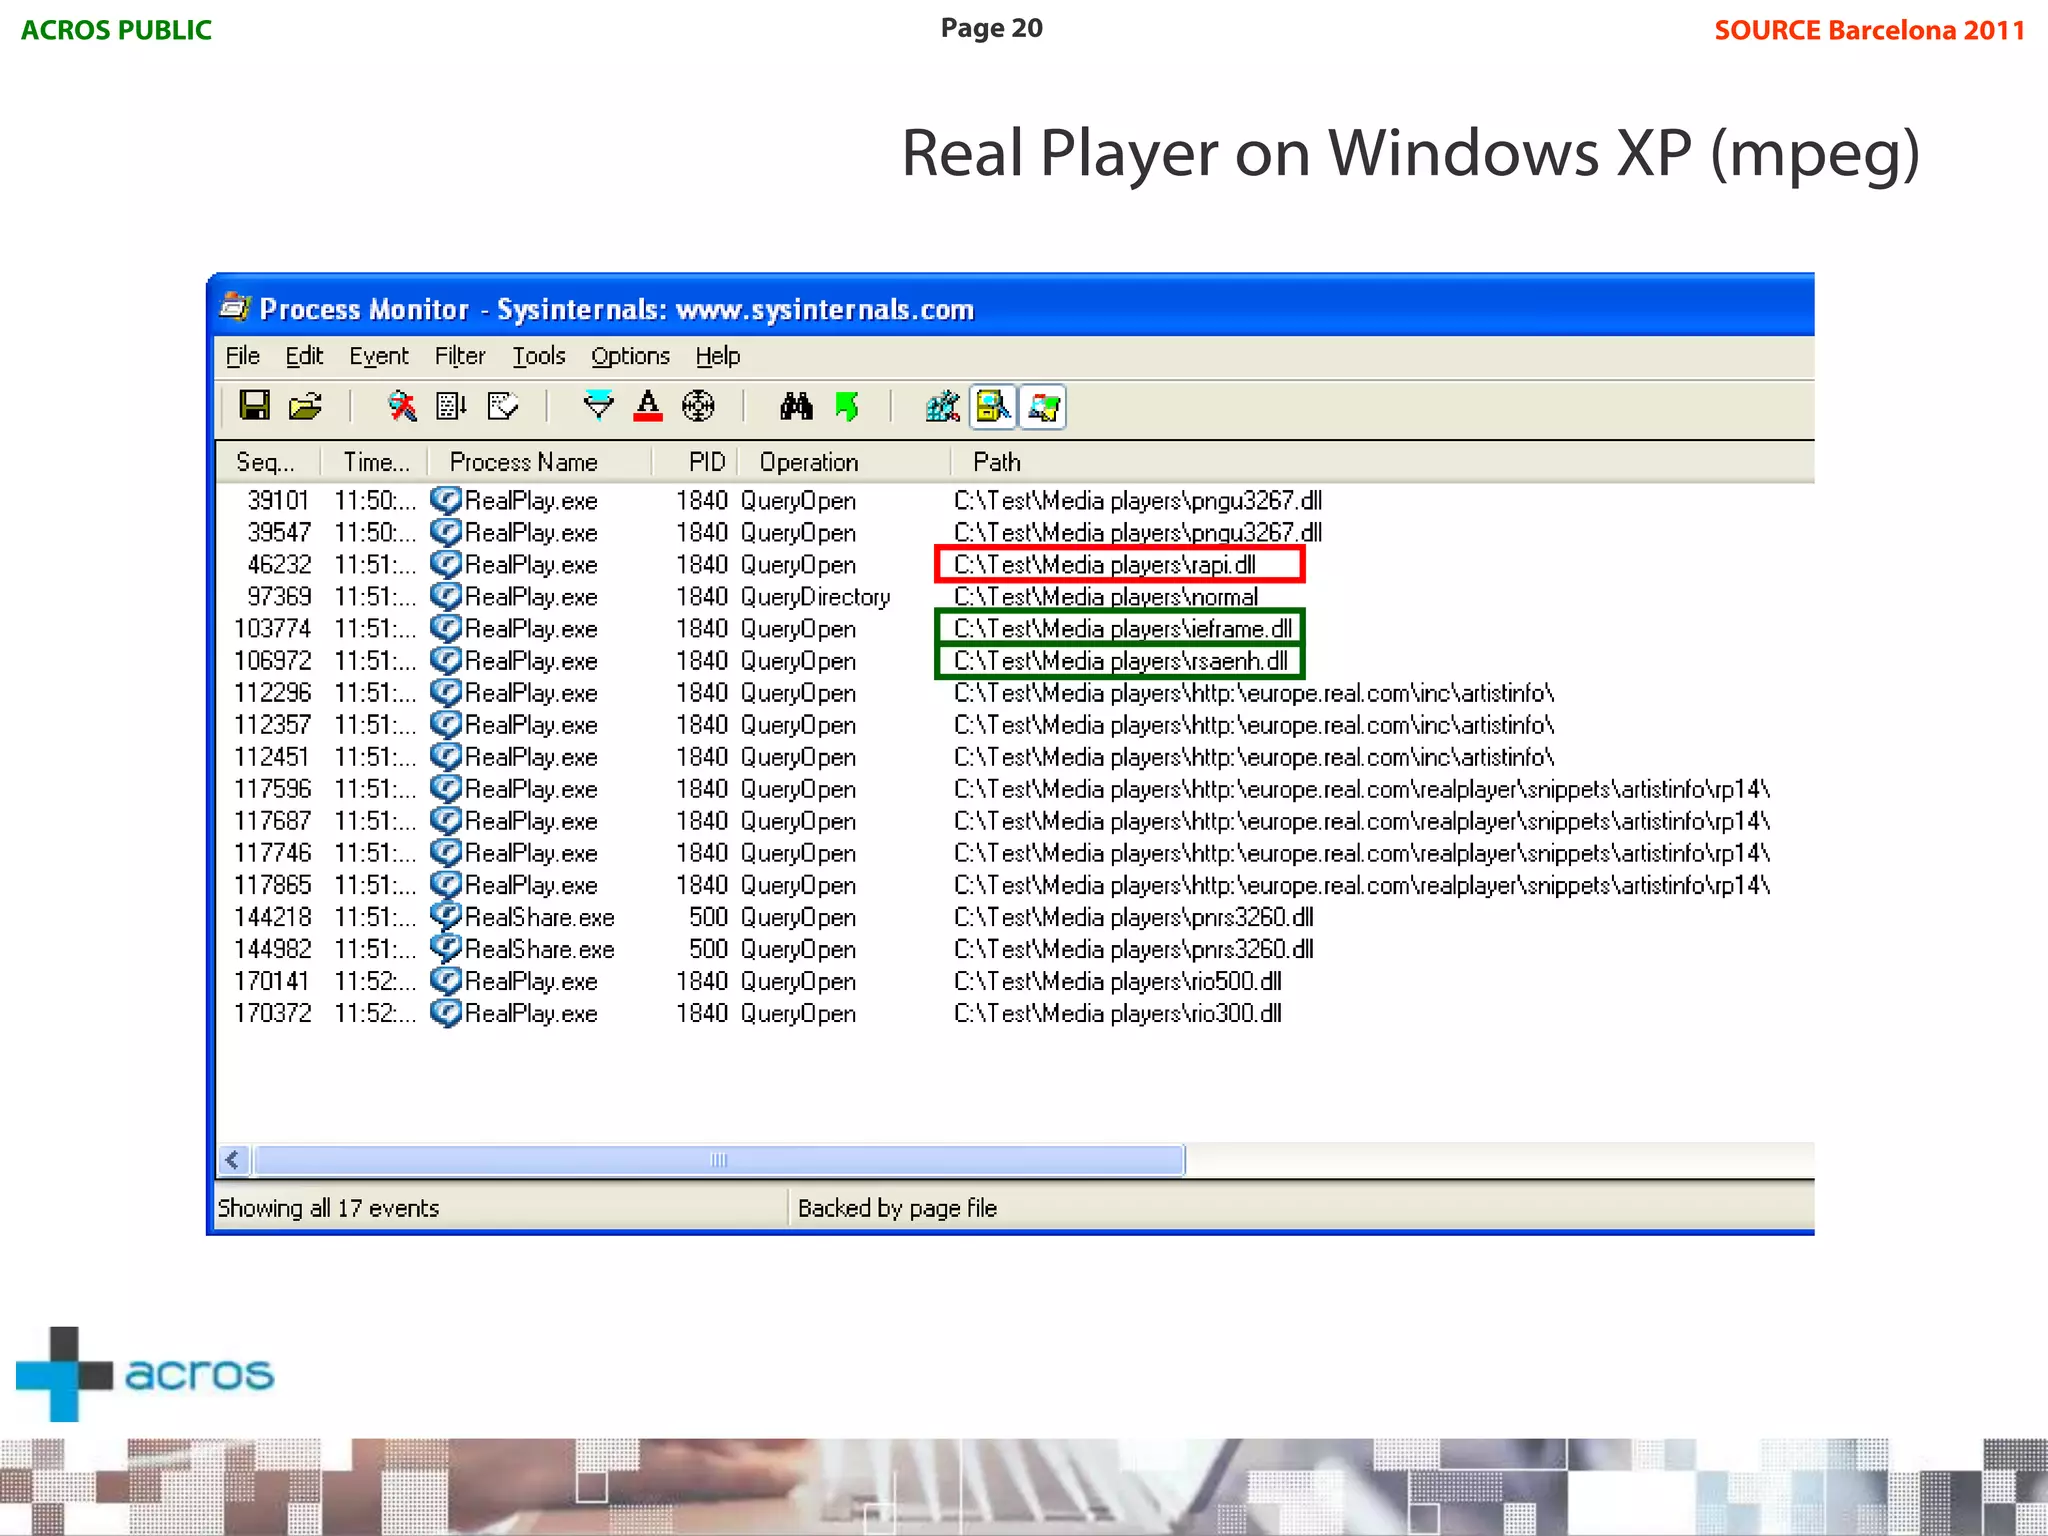Screen dimensions: 2048x1536
Task: Click the horizontal scrollbar thumb
Action: tap(719, 1160)
